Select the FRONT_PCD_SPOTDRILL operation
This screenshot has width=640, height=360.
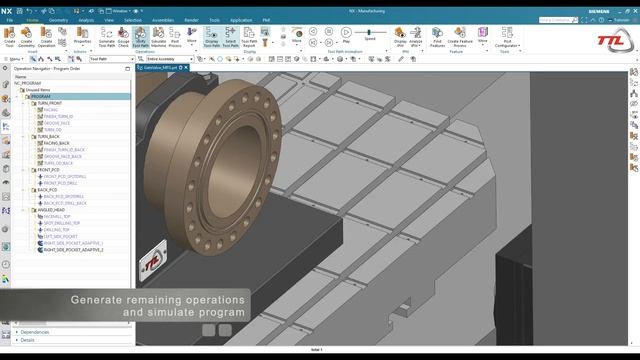[64, 177]
